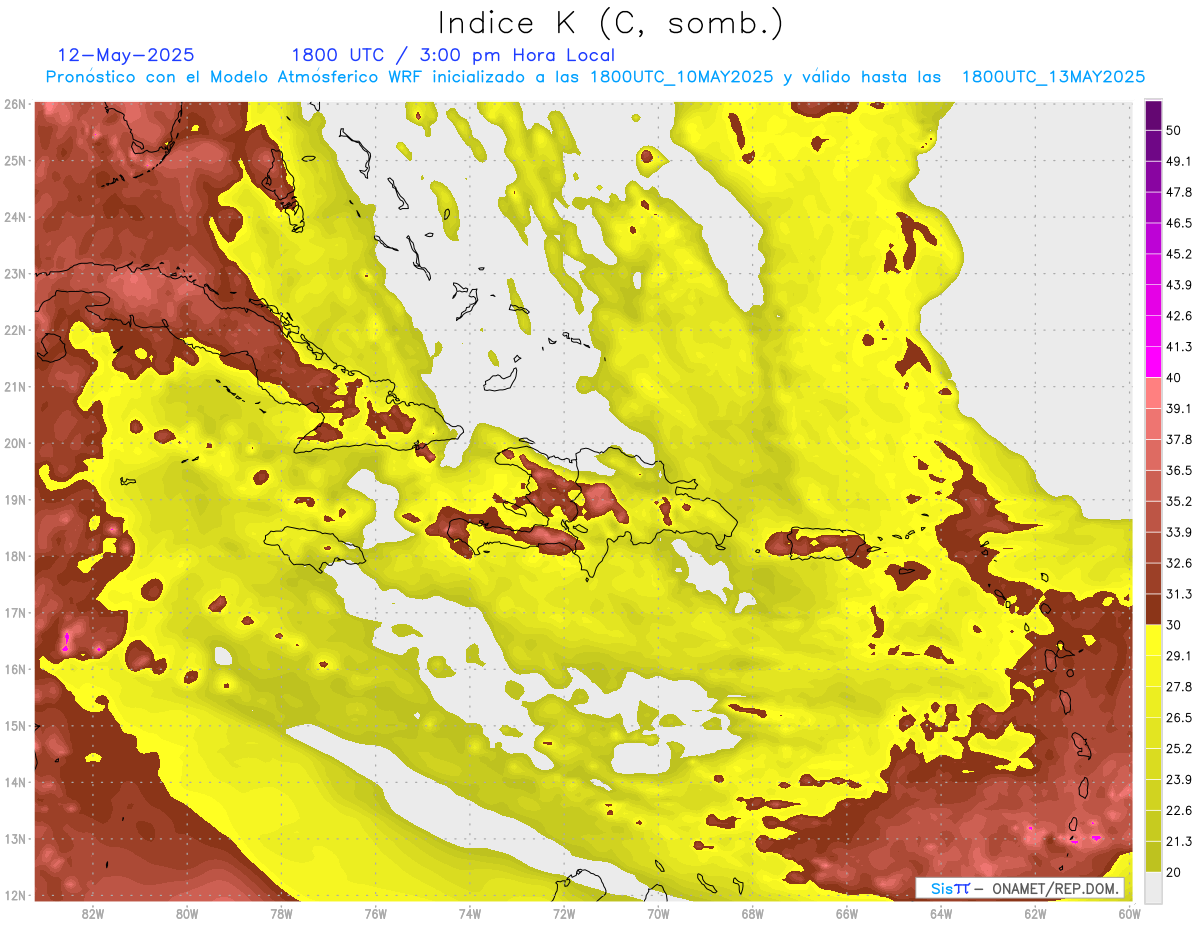Viewport: 1200px width, 927px height.
Task: Click the bright yellow colorbar segment between 29.1 and 30
Action: pos(1153,640)
